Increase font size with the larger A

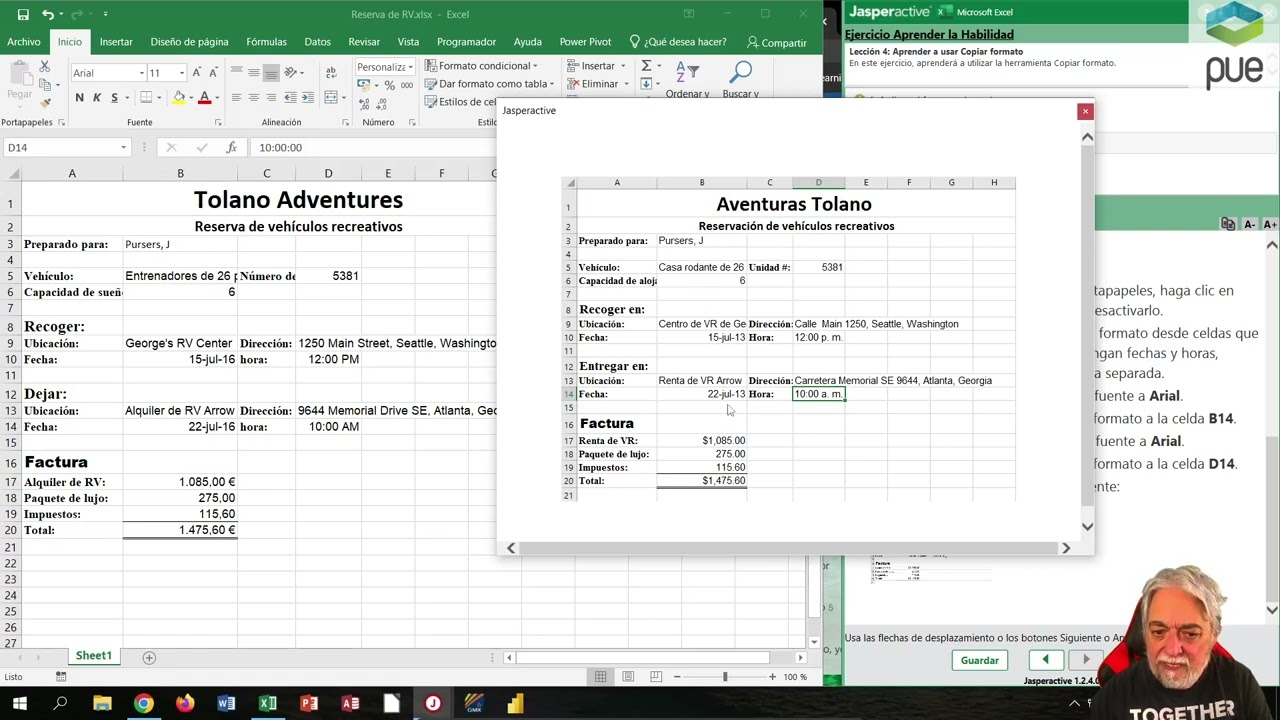pyautogui.click(x=197, y=72)
